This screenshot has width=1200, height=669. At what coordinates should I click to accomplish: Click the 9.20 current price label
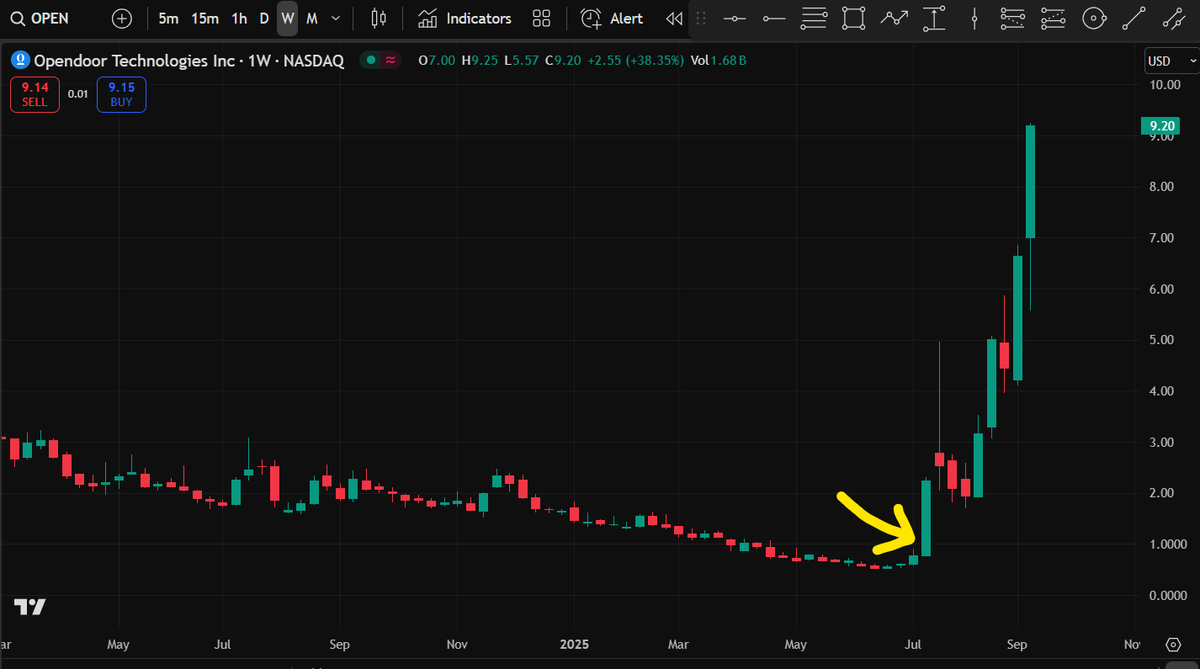(1161, 126)
